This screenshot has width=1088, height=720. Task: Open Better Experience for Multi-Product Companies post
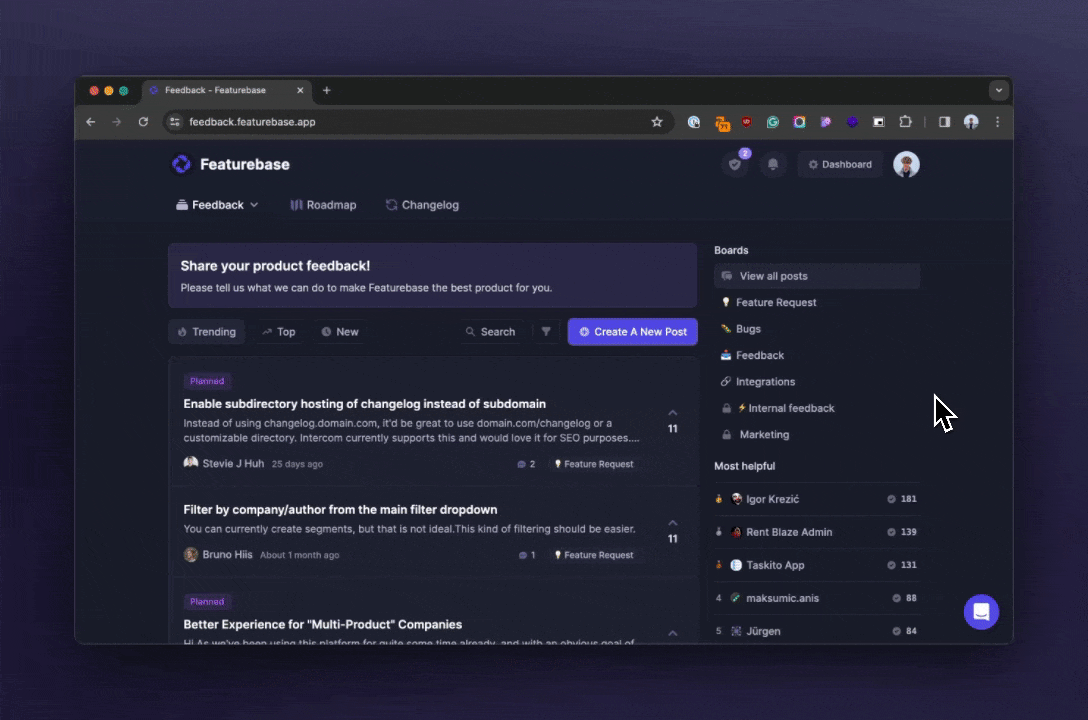[323, 624]
